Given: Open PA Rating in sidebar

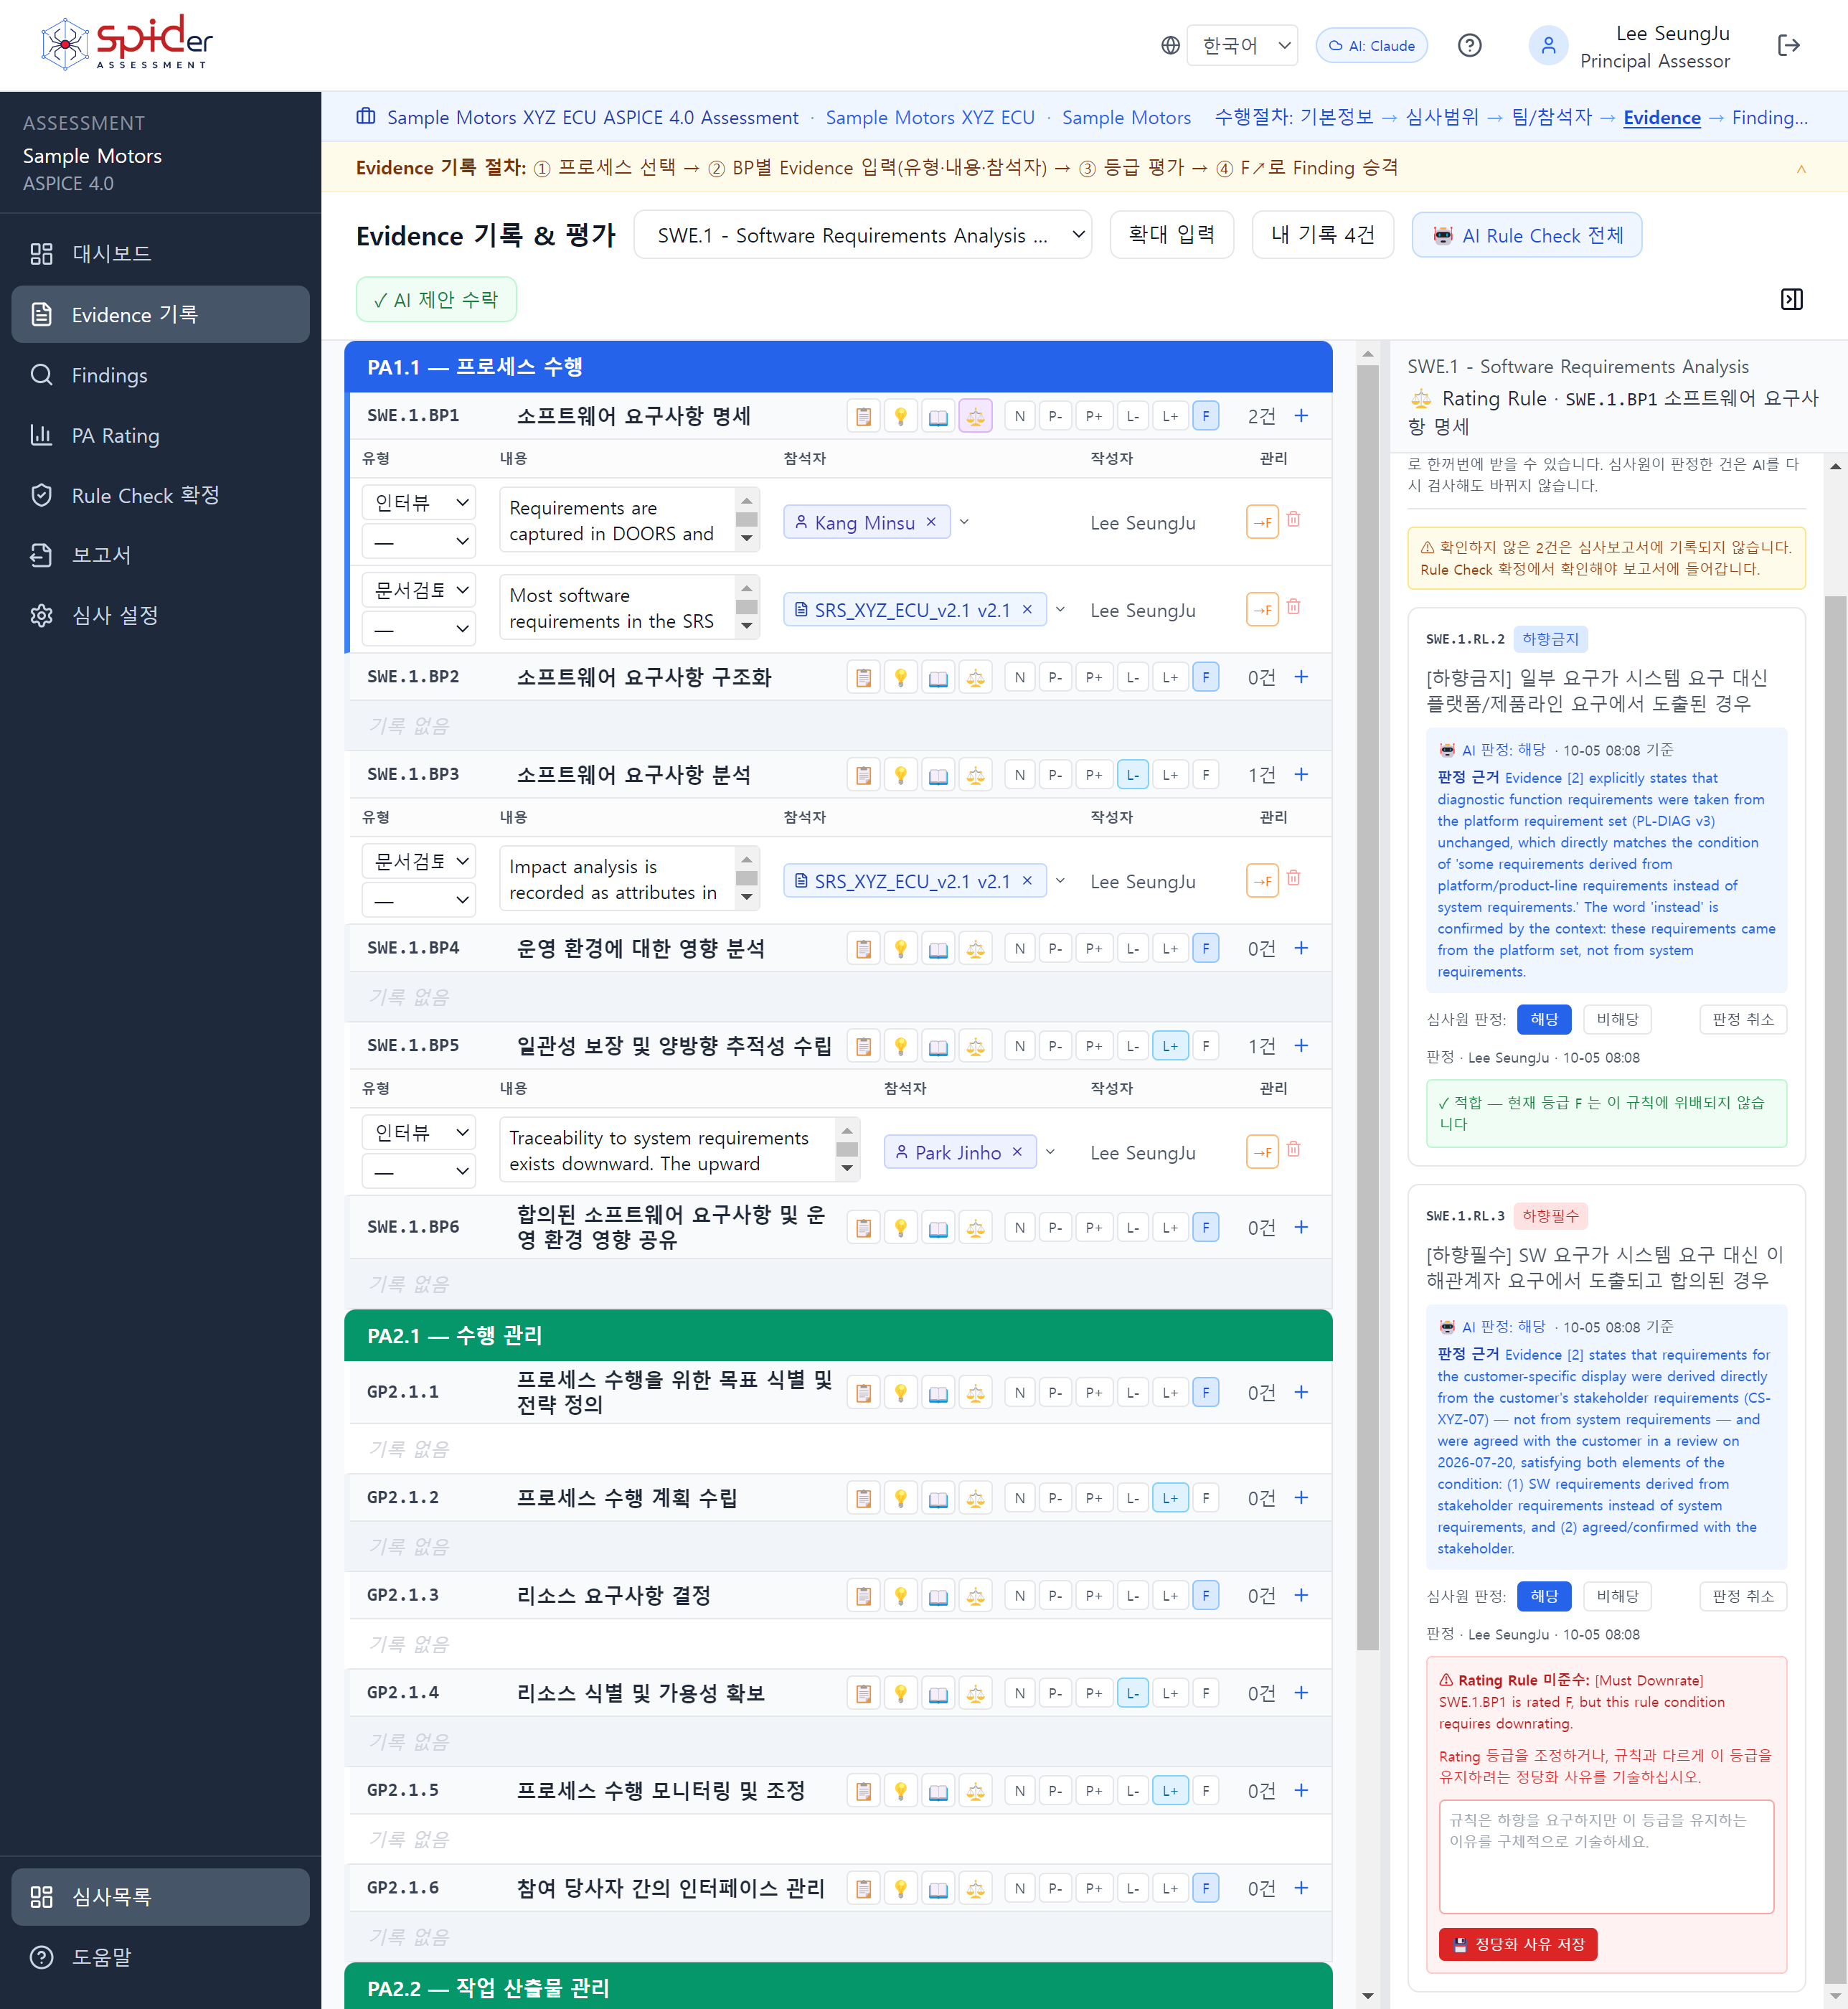Looking at the screenshot, I should point(160,436).
